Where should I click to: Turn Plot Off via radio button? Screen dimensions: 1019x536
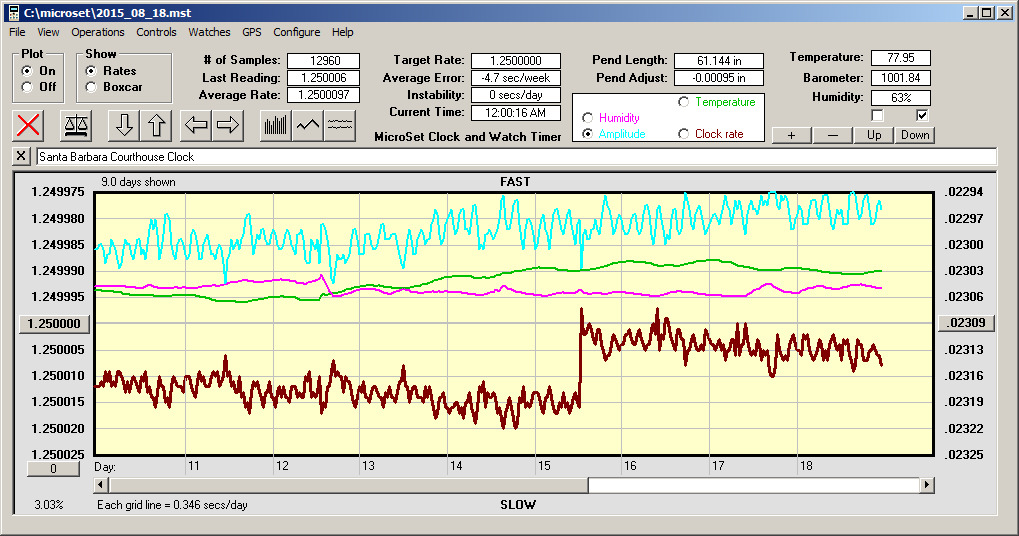pos(26,87)
